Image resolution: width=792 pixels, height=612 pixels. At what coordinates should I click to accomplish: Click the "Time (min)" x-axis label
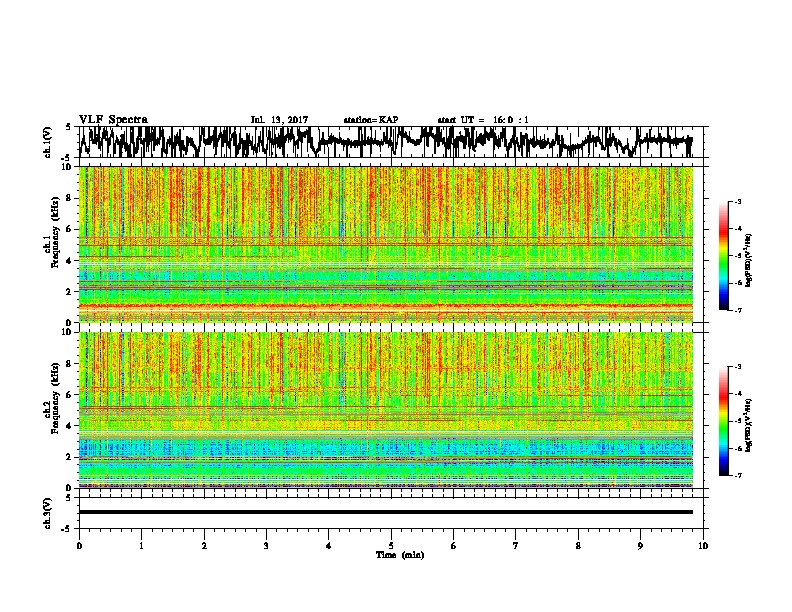point(400,555)
